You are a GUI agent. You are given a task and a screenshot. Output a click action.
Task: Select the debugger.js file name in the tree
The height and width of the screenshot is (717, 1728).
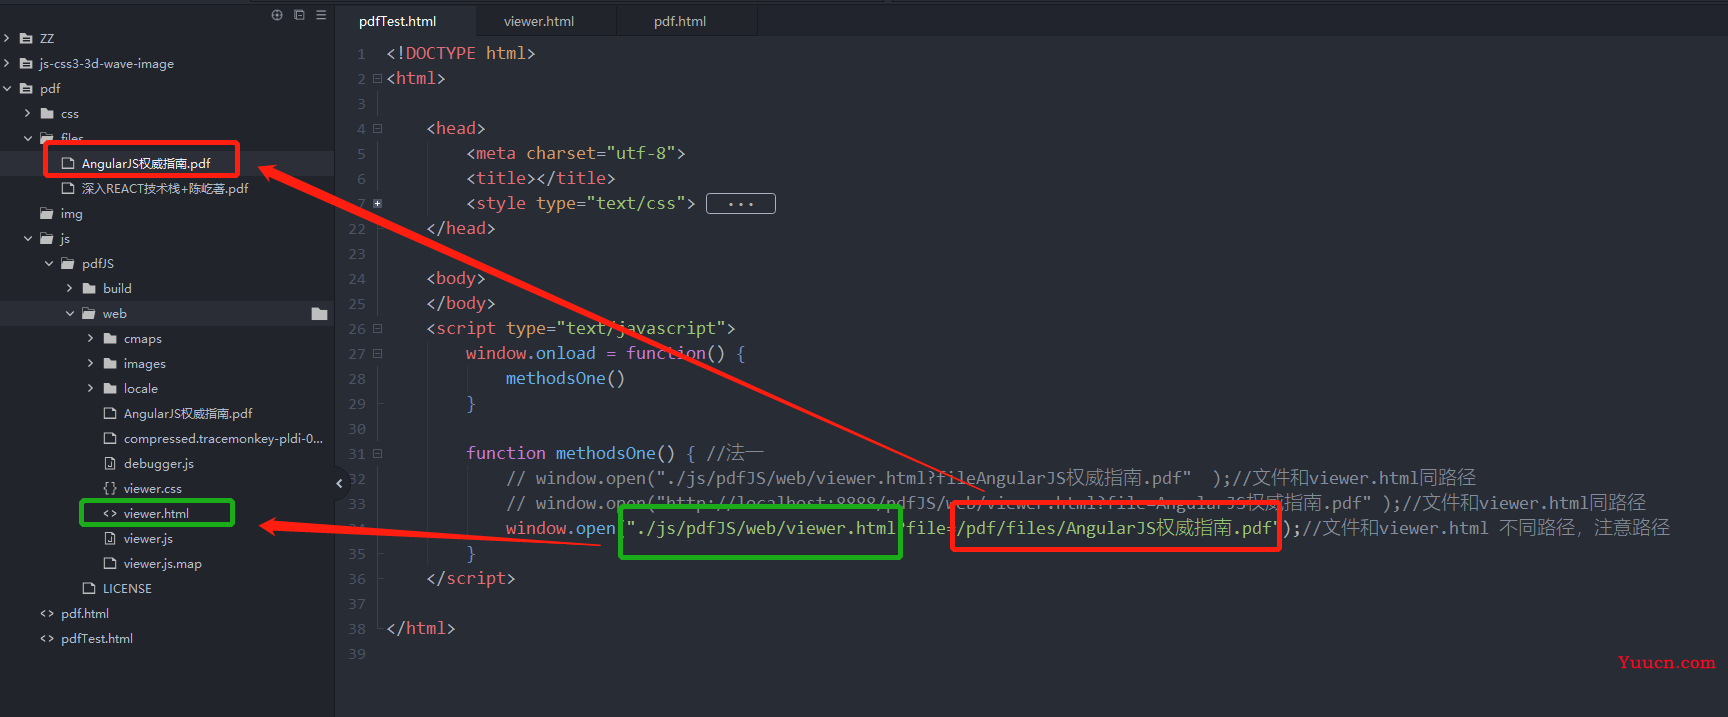(158, 464)
